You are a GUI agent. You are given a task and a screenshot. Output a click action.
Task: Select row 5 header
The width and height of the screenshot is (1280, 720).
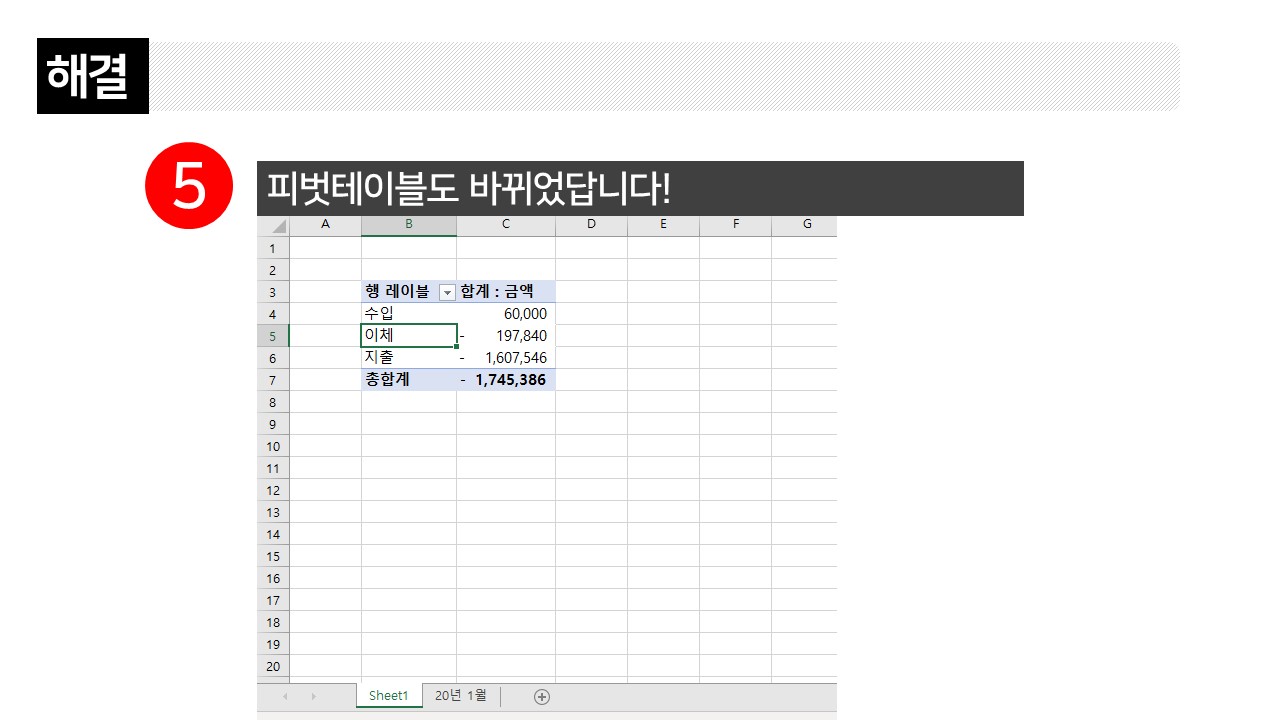point(273,336)
